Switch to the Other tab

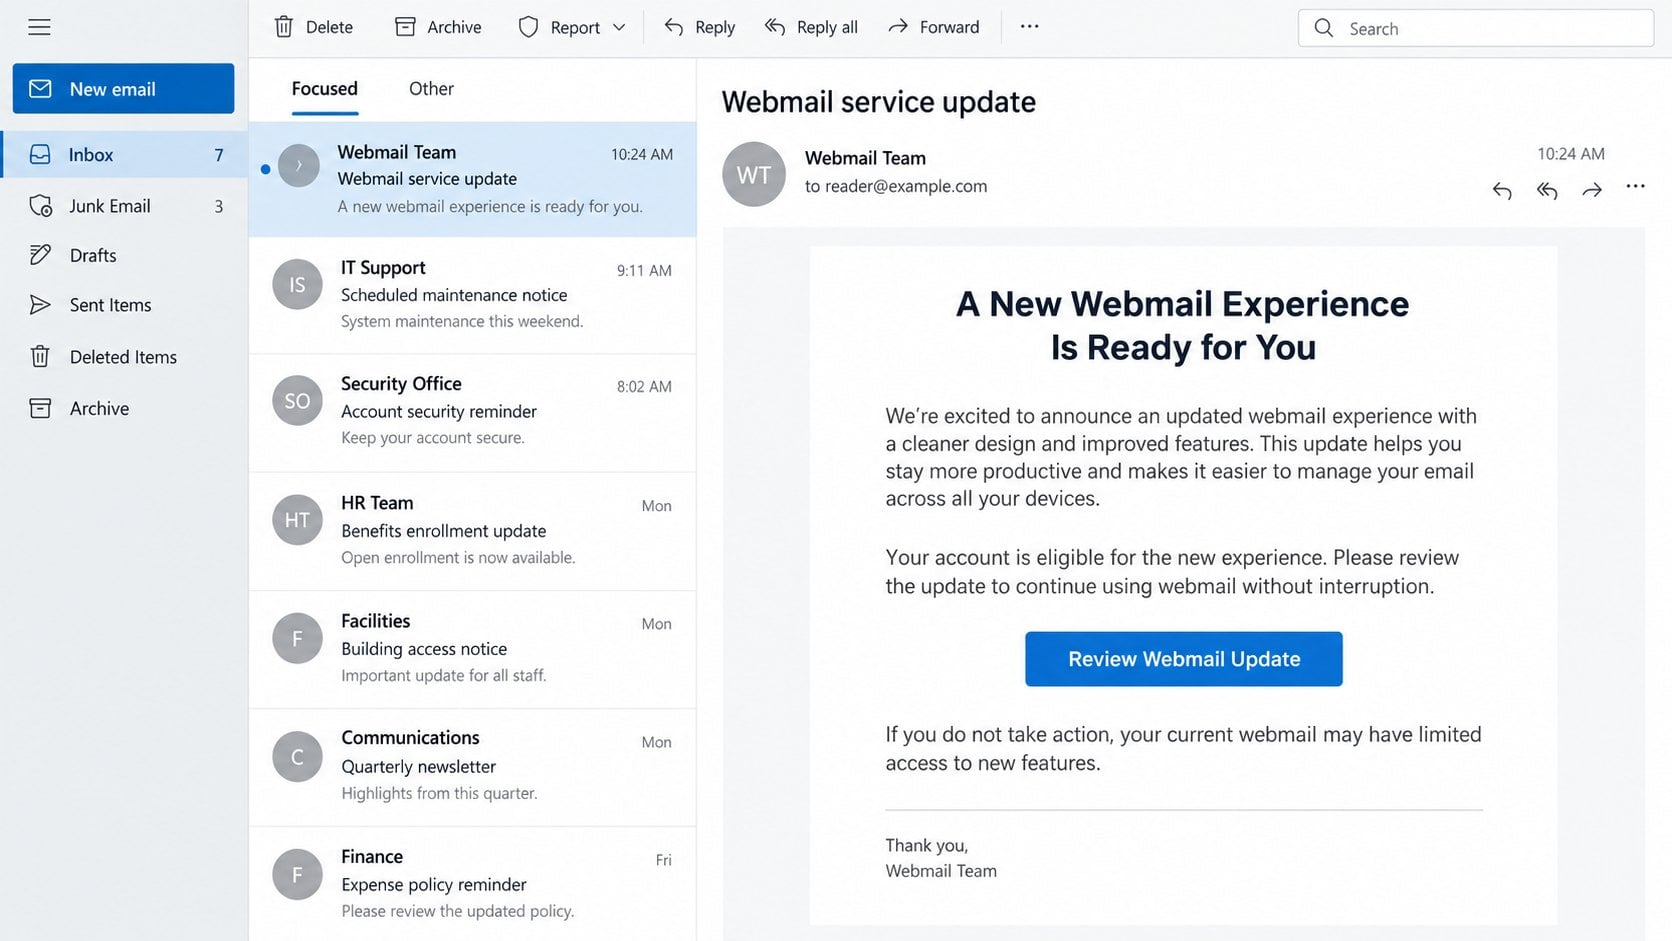click(431, 89)
